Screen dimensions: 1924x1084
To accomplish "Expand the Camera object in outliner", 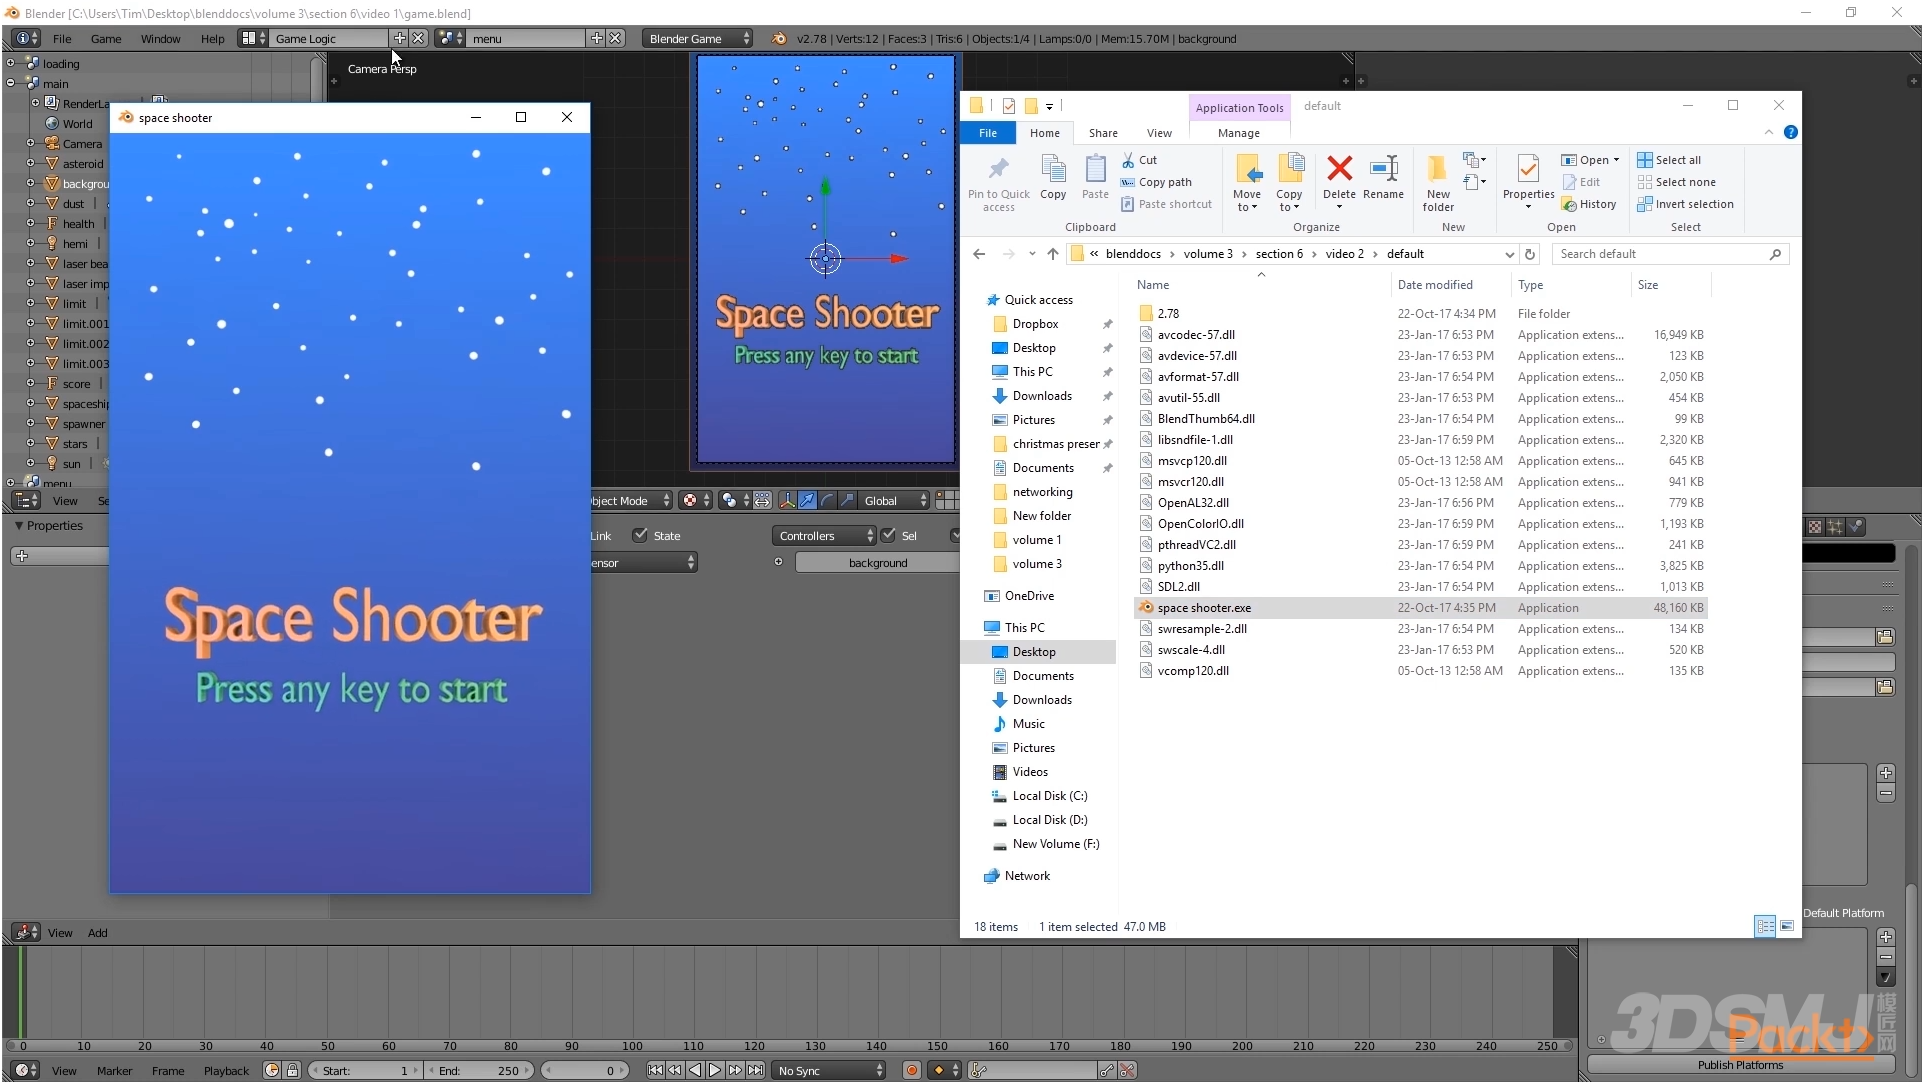I will (x=30, y=143).
